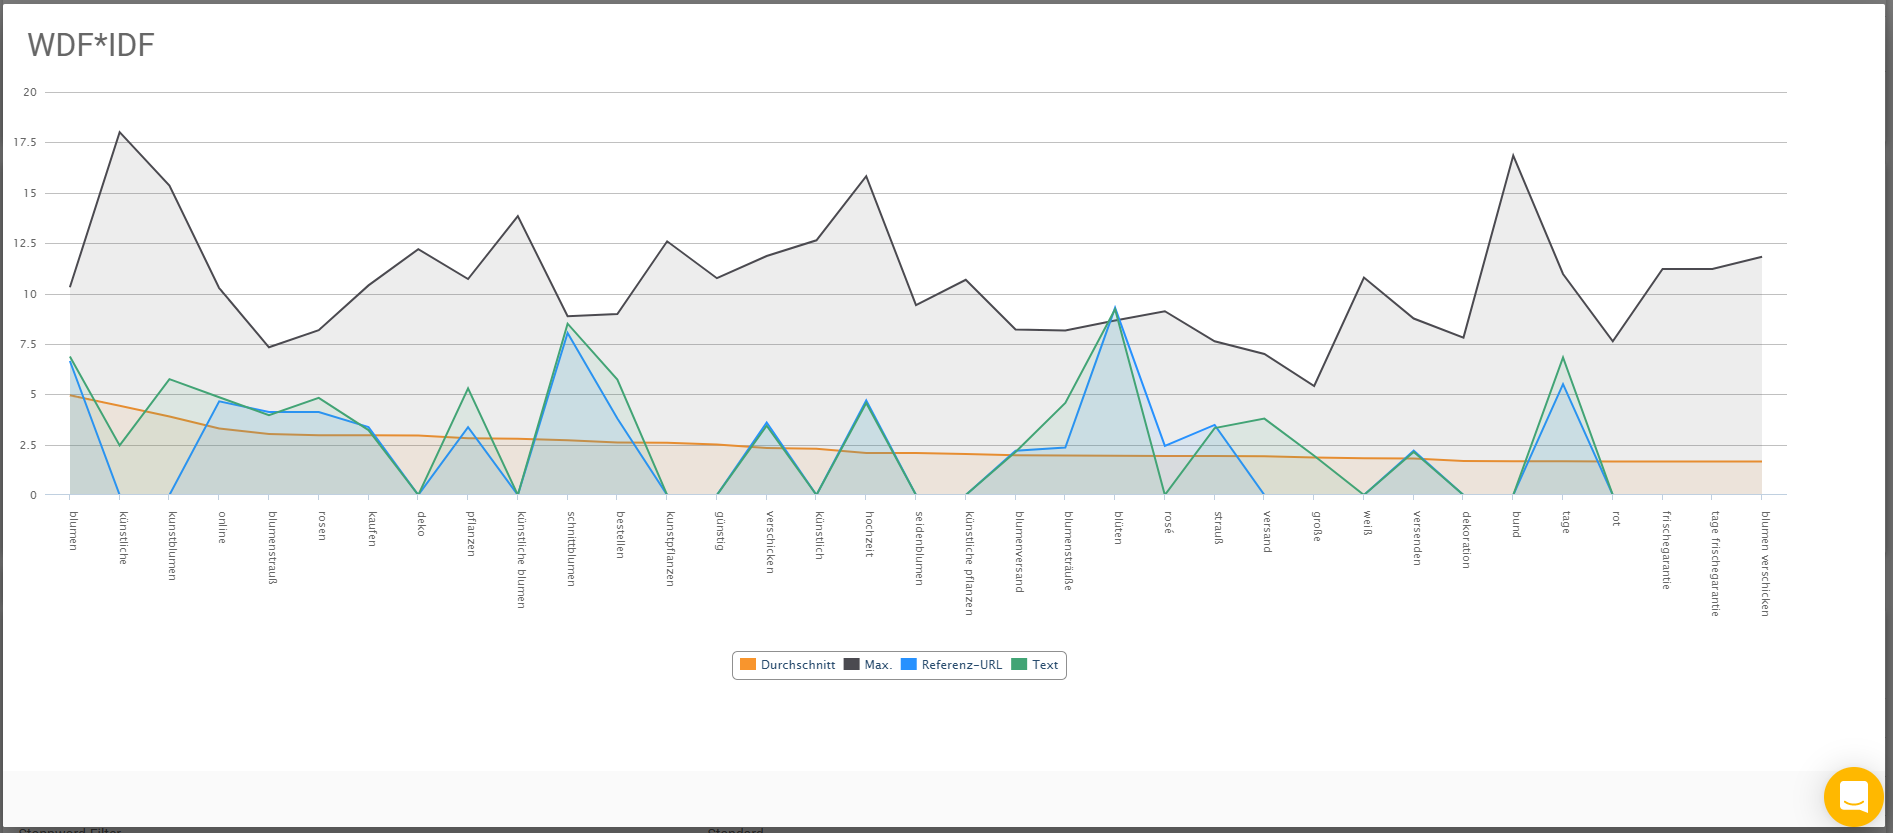Click the 'blumenstrauß' x-axis label
Viewport: 1893px width, 833px height.
coord(272,547)
